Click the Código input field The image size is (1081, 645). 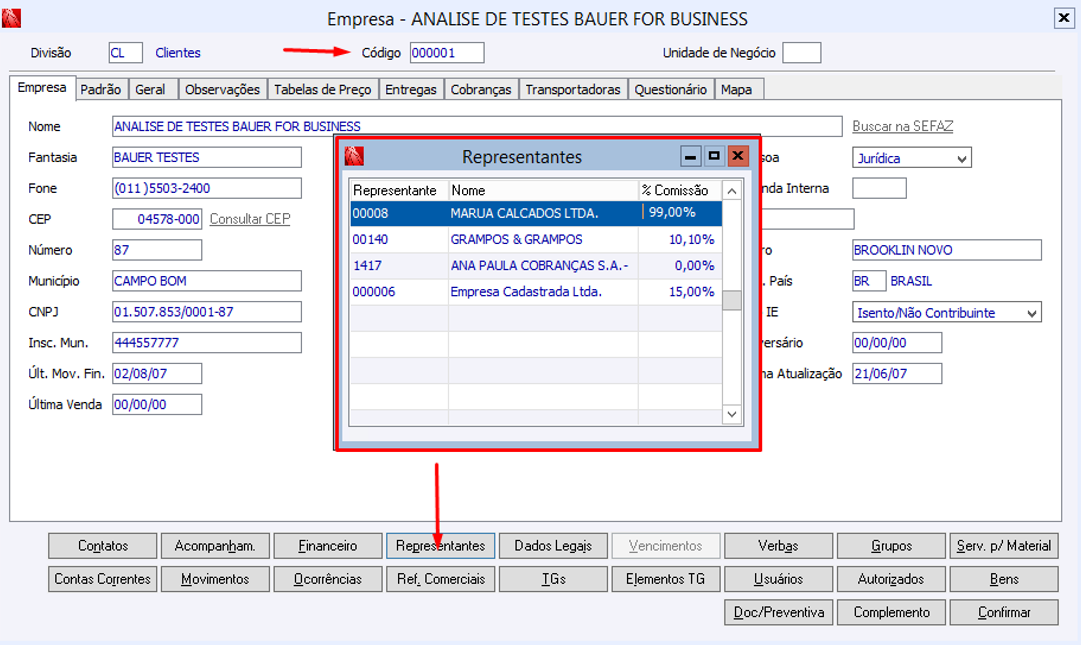click(x=447, y=53)
